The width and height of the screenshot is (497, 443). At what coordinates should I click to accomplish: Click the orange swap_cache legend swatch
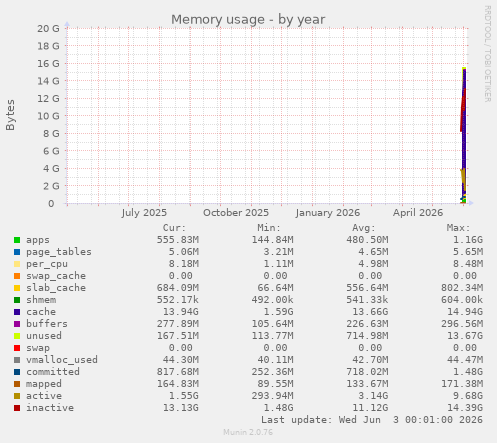(x=17, y=276)
